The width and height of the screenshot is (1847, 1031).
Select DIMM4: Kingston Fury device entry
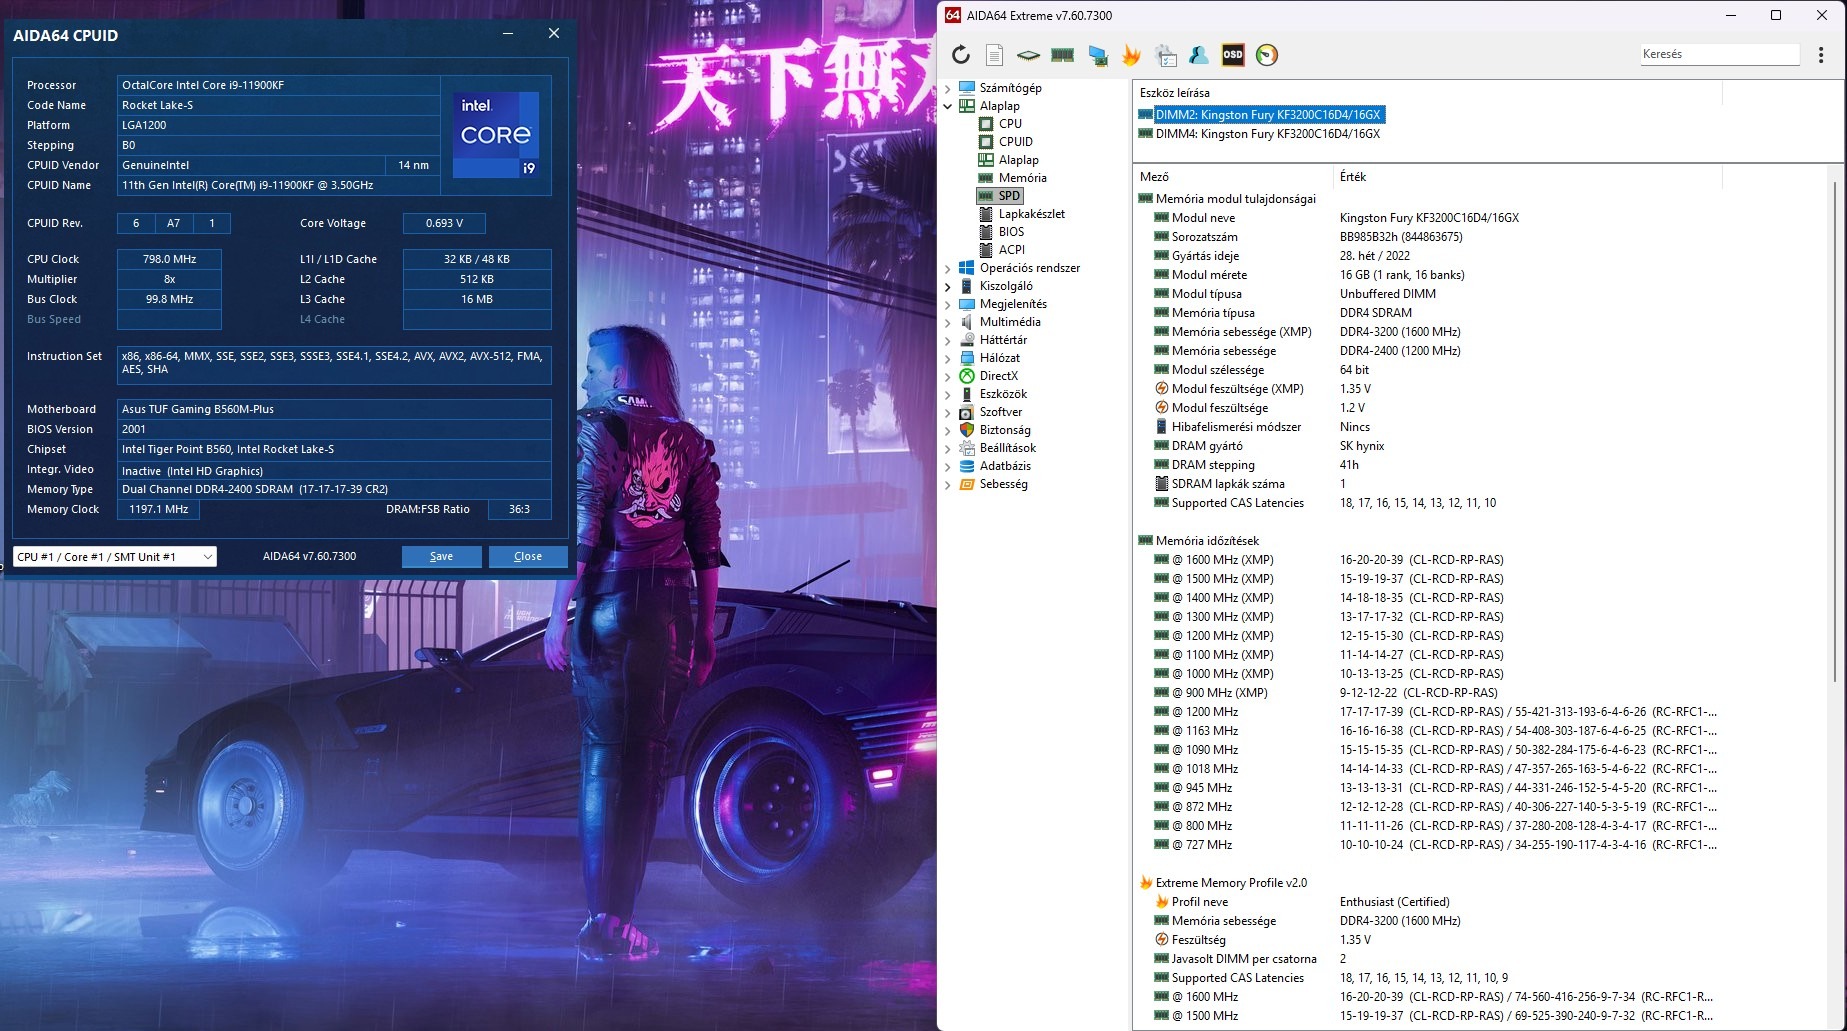coord(1260,134)
